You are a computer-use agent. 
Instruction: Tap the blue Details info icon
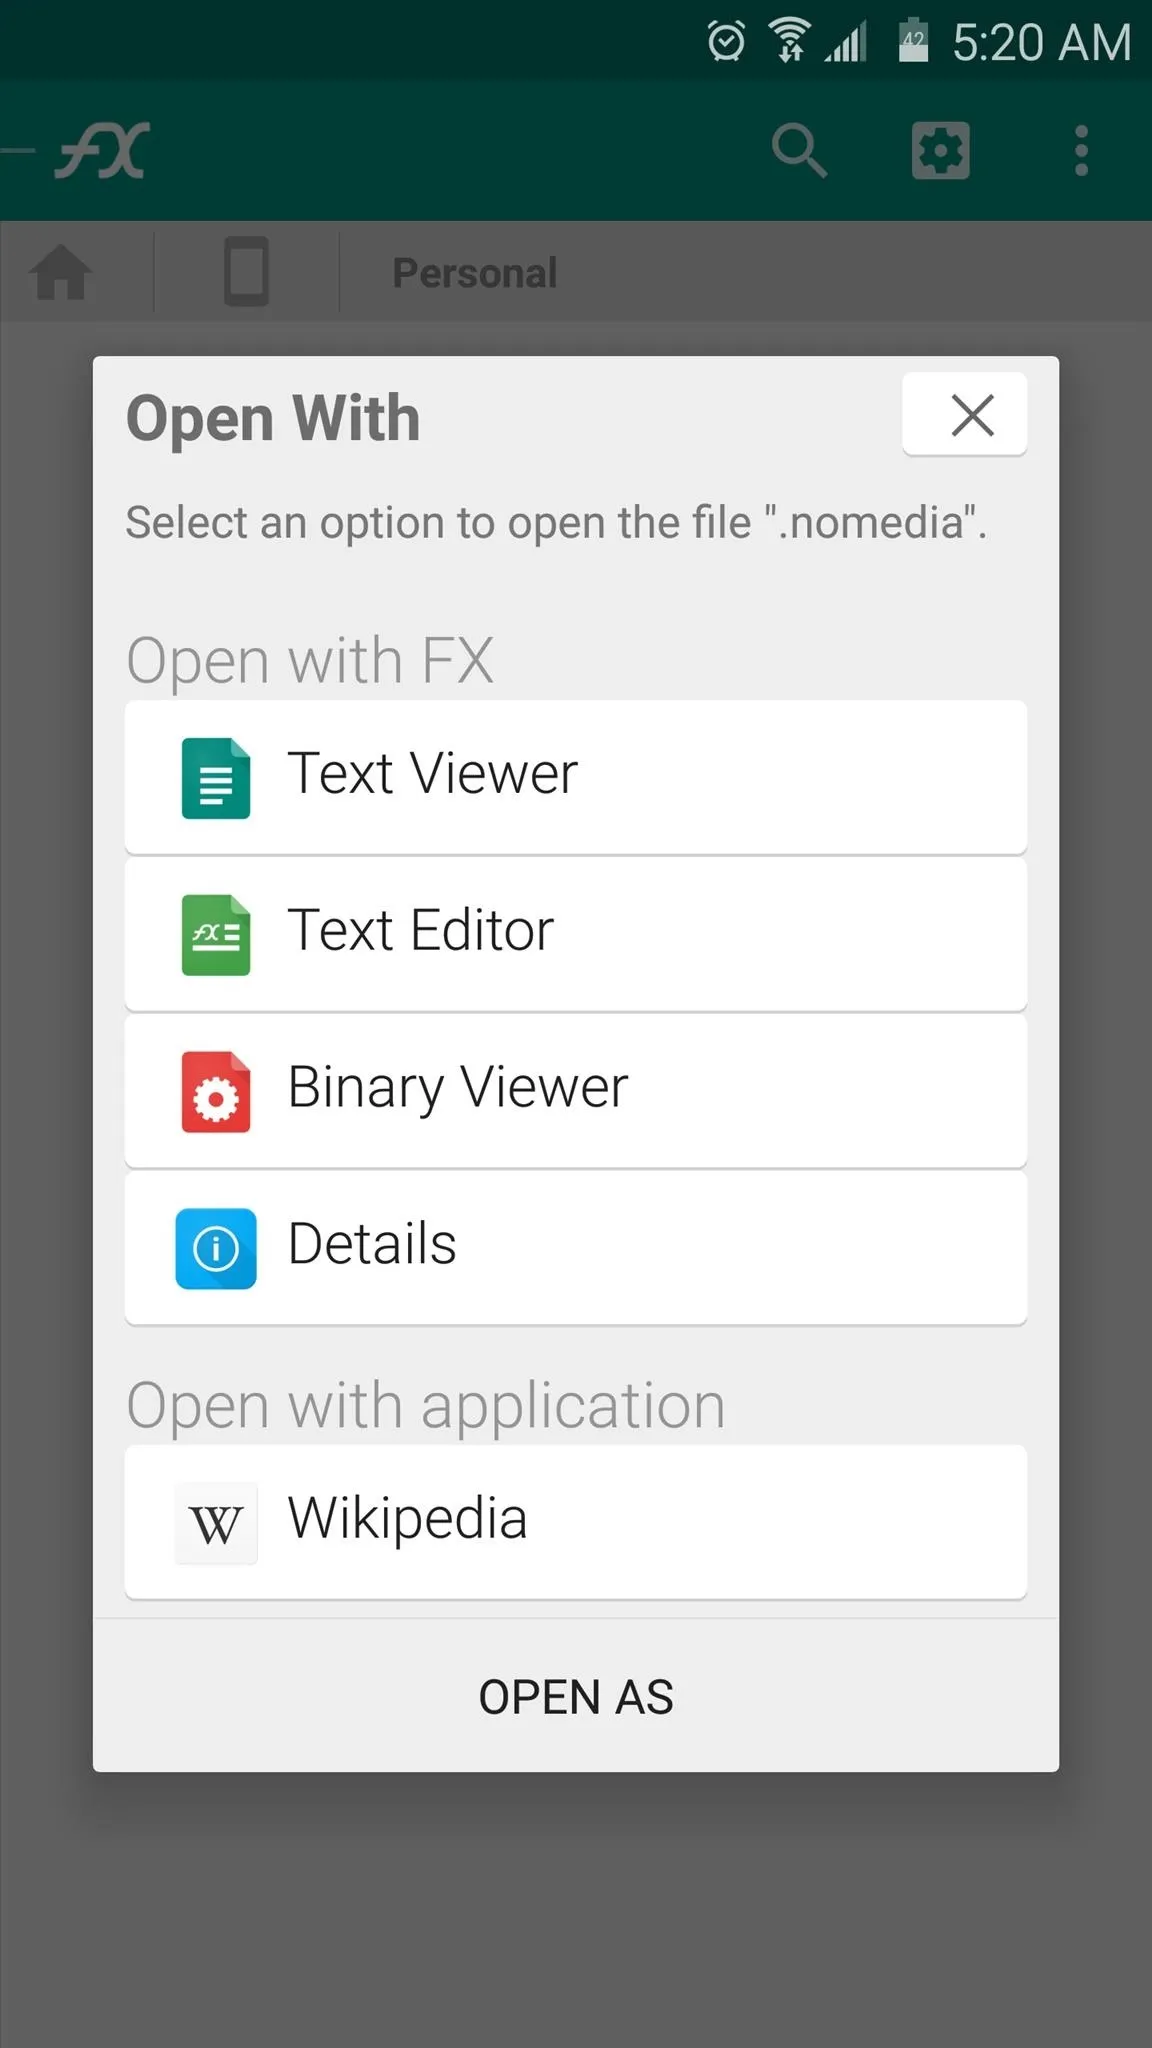point(216,1249)
